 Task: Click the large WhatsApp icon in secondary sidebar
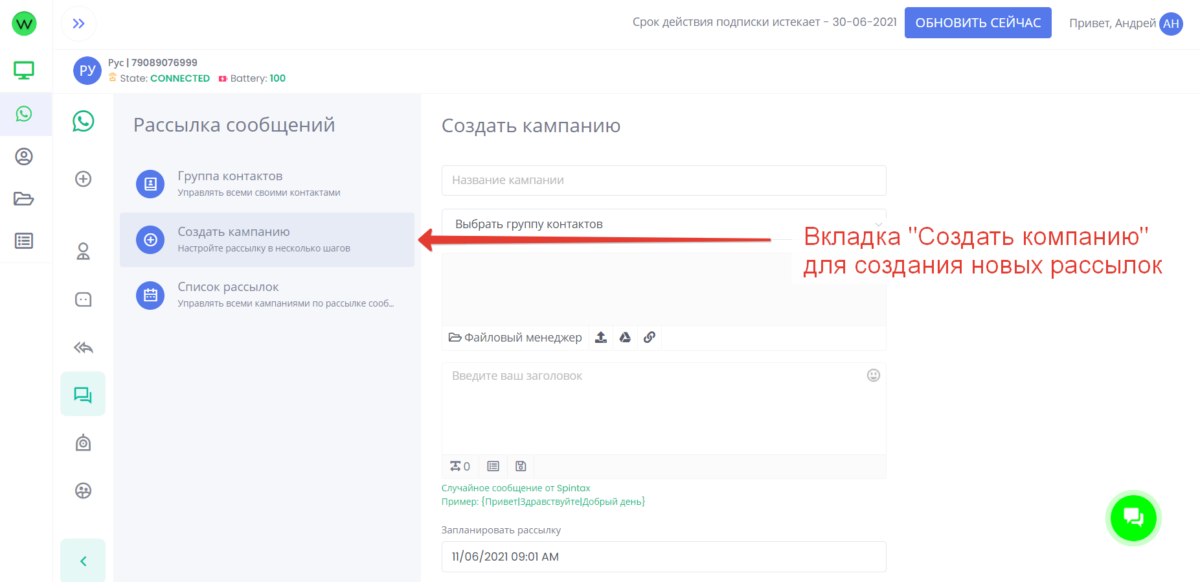[83, 121]
